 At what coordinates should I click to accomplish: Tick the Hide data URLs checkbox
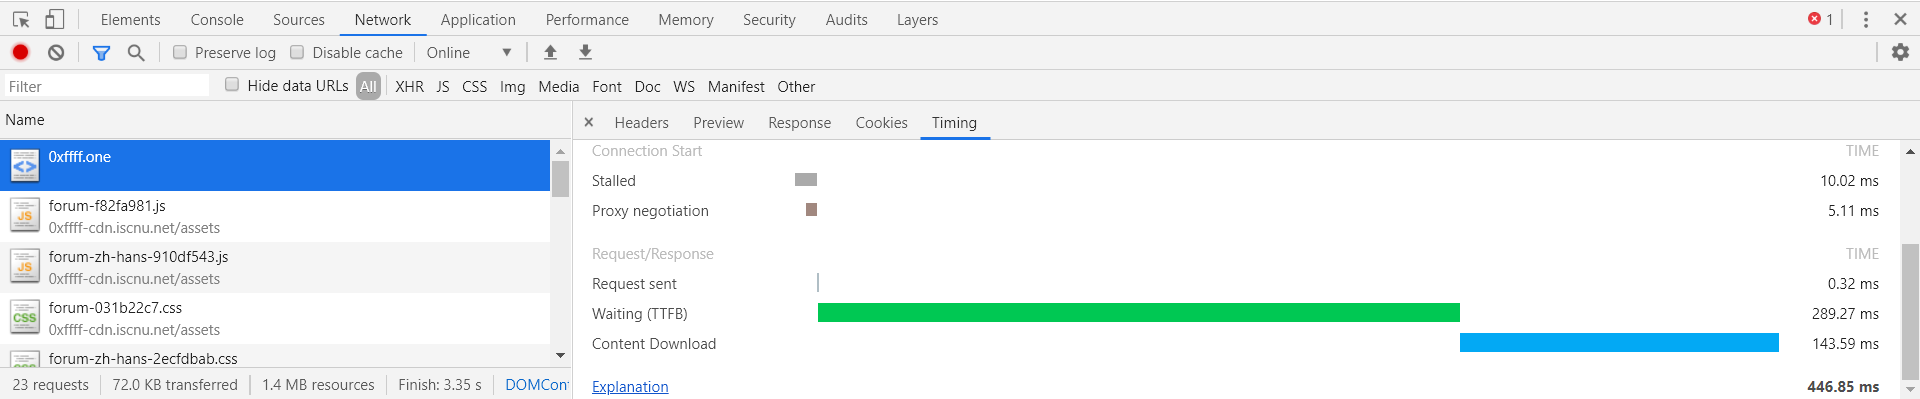(232, 85)
